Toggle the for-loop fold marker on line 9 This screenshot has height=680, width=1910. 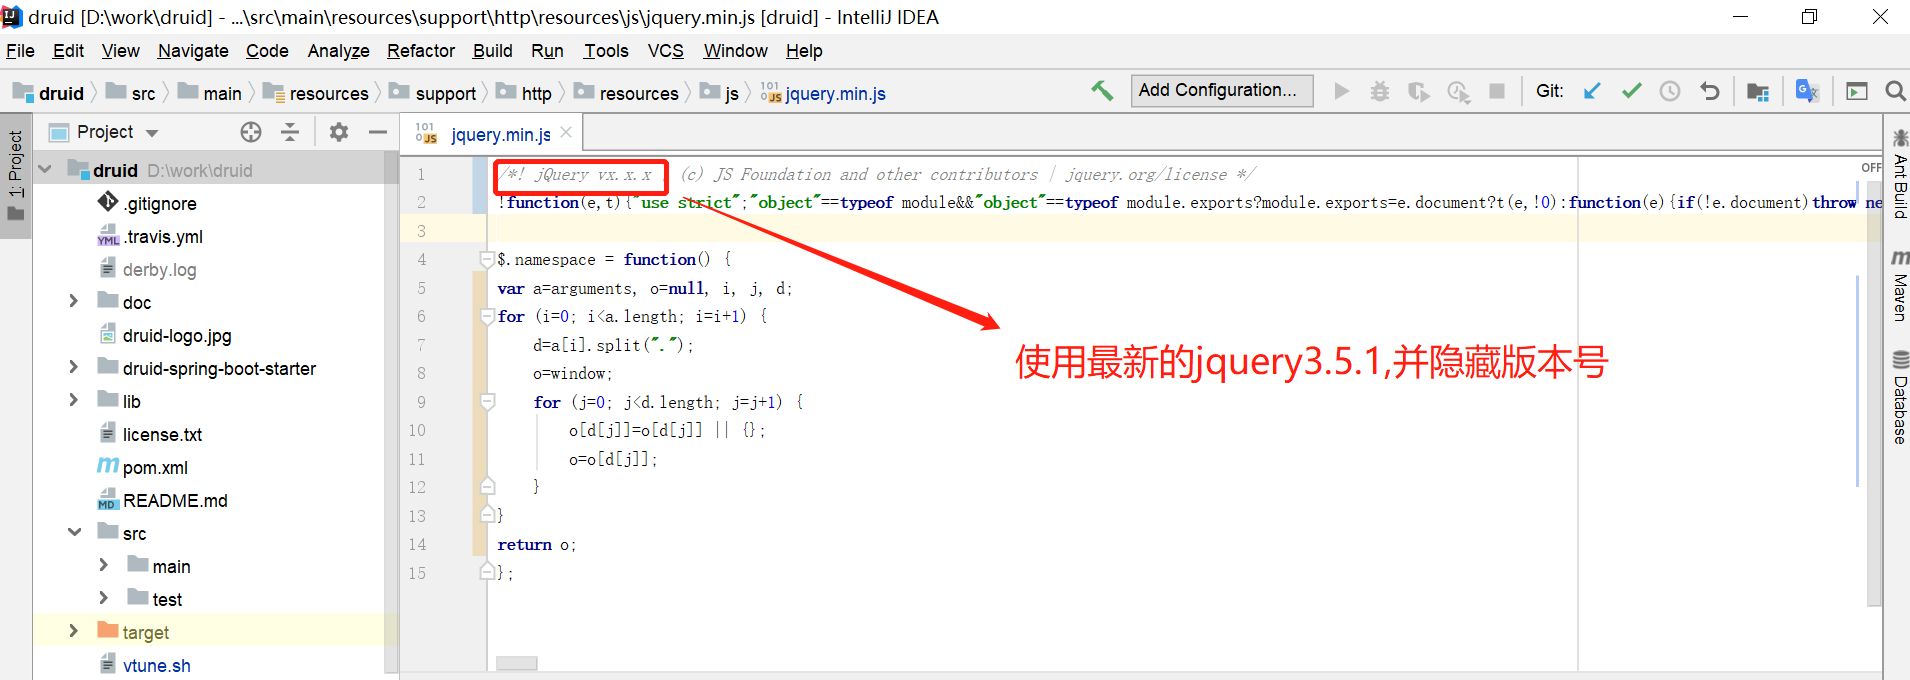(x=487, y=402)
